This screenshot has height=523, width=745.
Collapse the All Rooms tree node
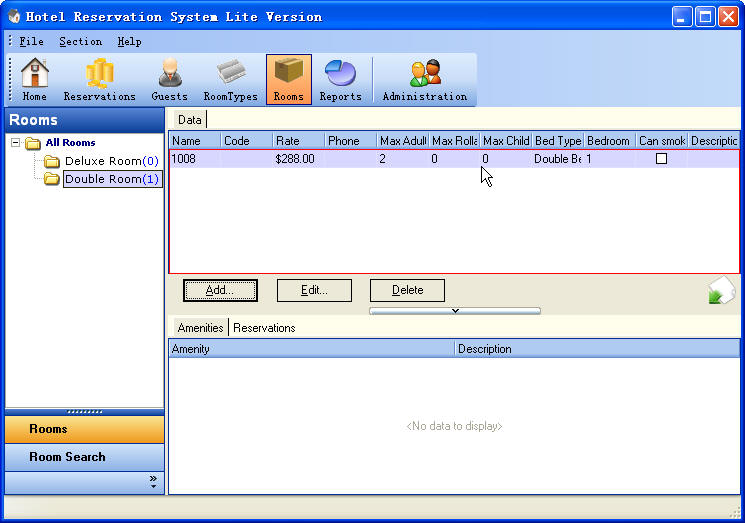pyautogui.click(x=16, y=143)
